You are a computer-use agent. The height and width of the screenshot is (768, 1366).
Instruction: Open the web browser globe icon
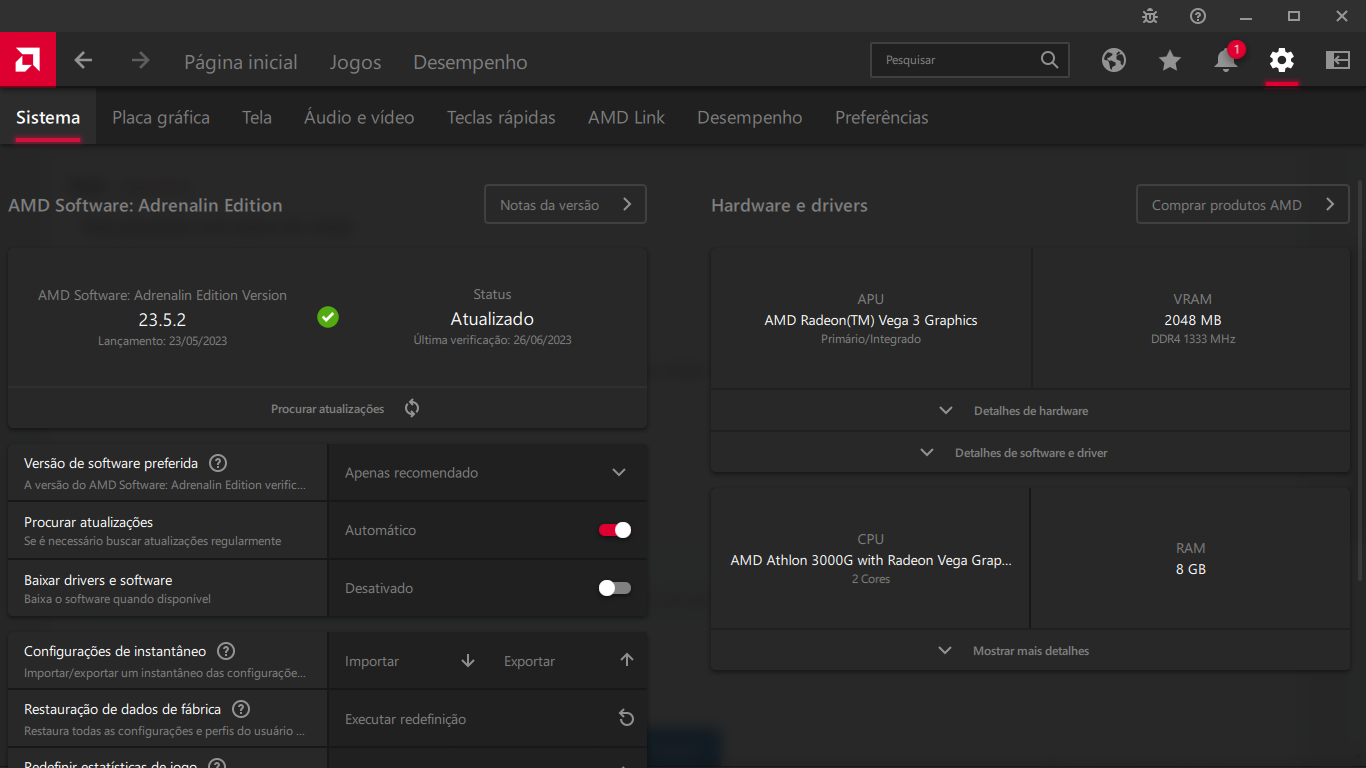tap(1114, 60)
